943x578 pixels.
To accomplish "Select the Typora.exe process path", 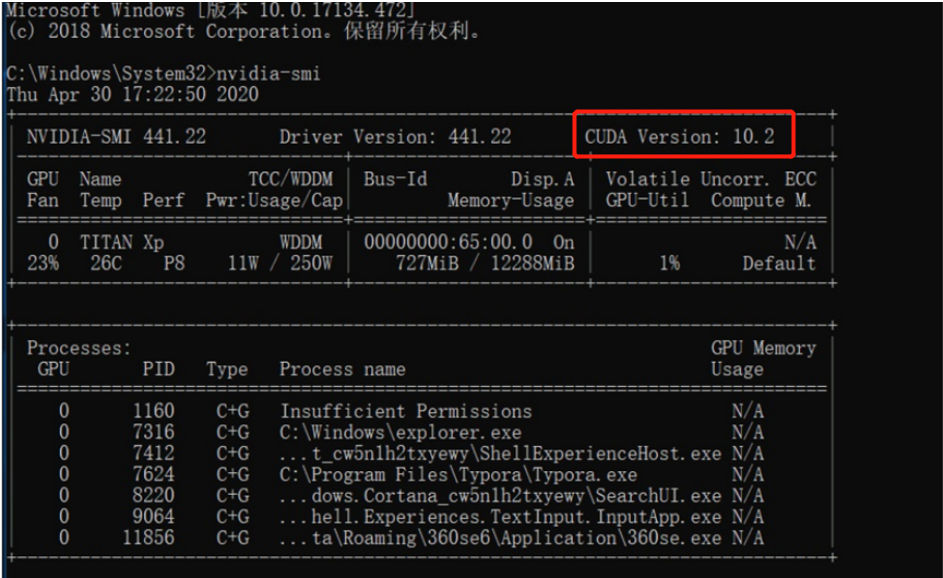I will pos(458,475).
